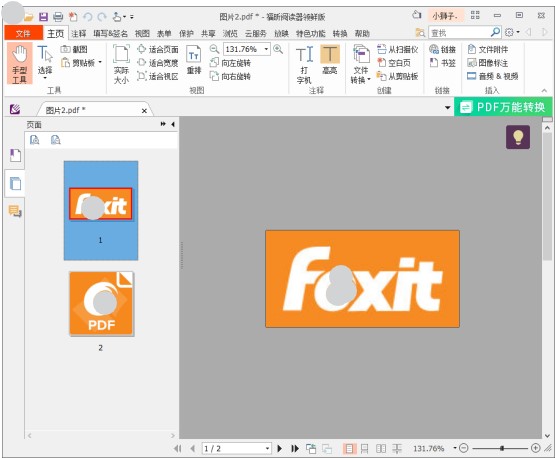Screen dimensions: 555x458
Task: Switch to the Convert (转换) ribbon tab
Action: pos(340,34)
